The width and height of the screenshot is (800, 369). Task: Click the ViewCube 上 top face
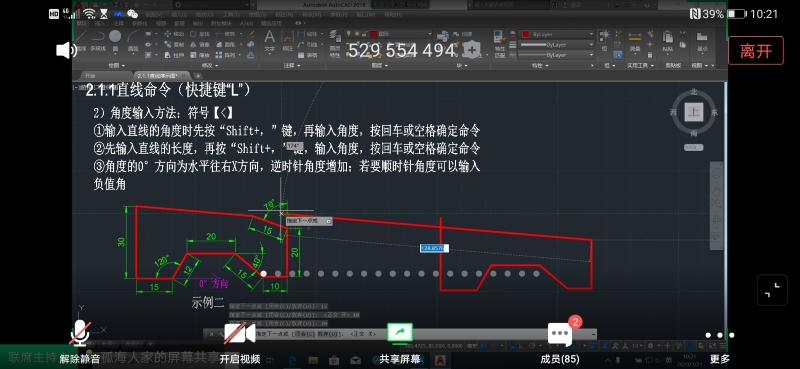[693, 112]
